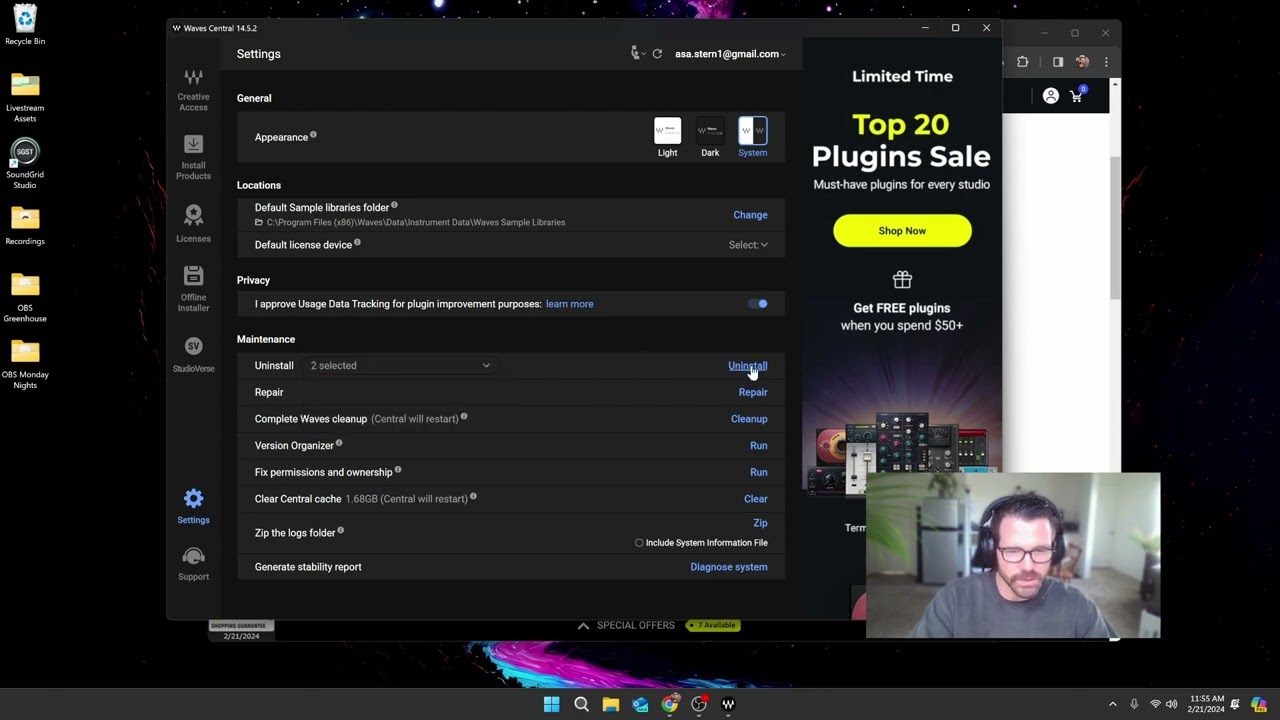Run Fix permissions and ownership
The image size is (1280, 720).
(x=759, y=472)
